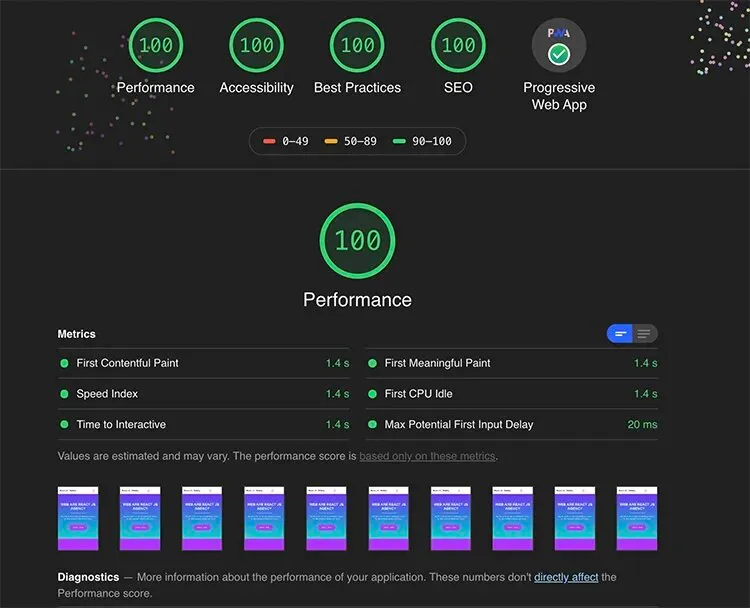Expand the First CPU Idle metric
This screenshot has width=750, height=608.
pyautogui.click(x=512, y=394)
